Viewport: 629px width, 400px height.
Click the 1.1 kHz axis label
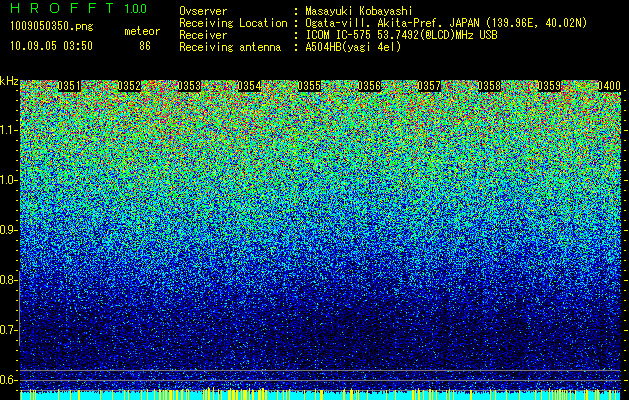[8, 130]
